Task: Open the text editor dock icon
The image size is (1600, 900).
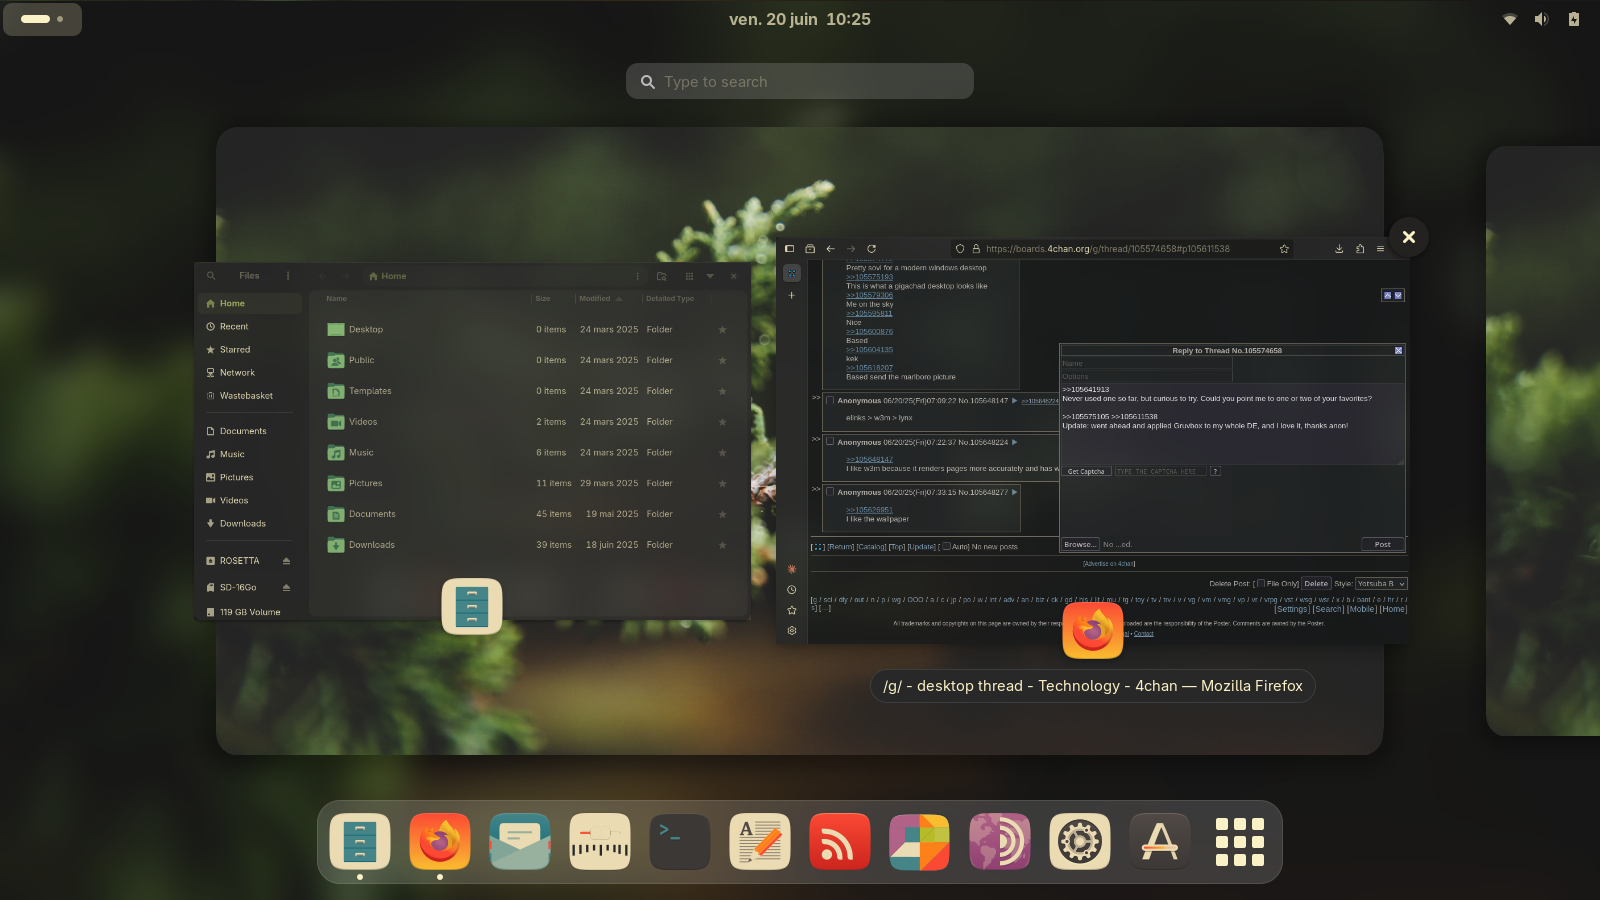Action: 760,841
